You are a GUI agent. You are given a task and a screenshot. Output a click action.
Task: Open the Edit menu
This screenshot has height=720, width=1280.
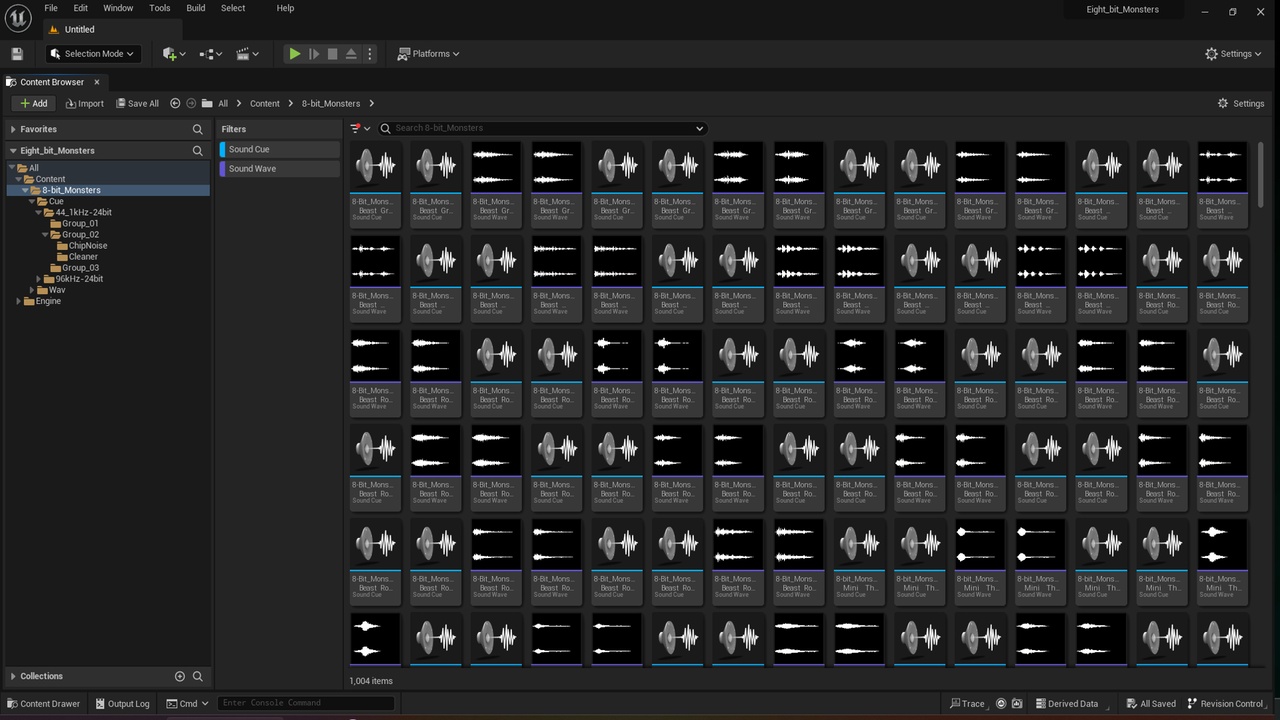click(x=81, y=8)
